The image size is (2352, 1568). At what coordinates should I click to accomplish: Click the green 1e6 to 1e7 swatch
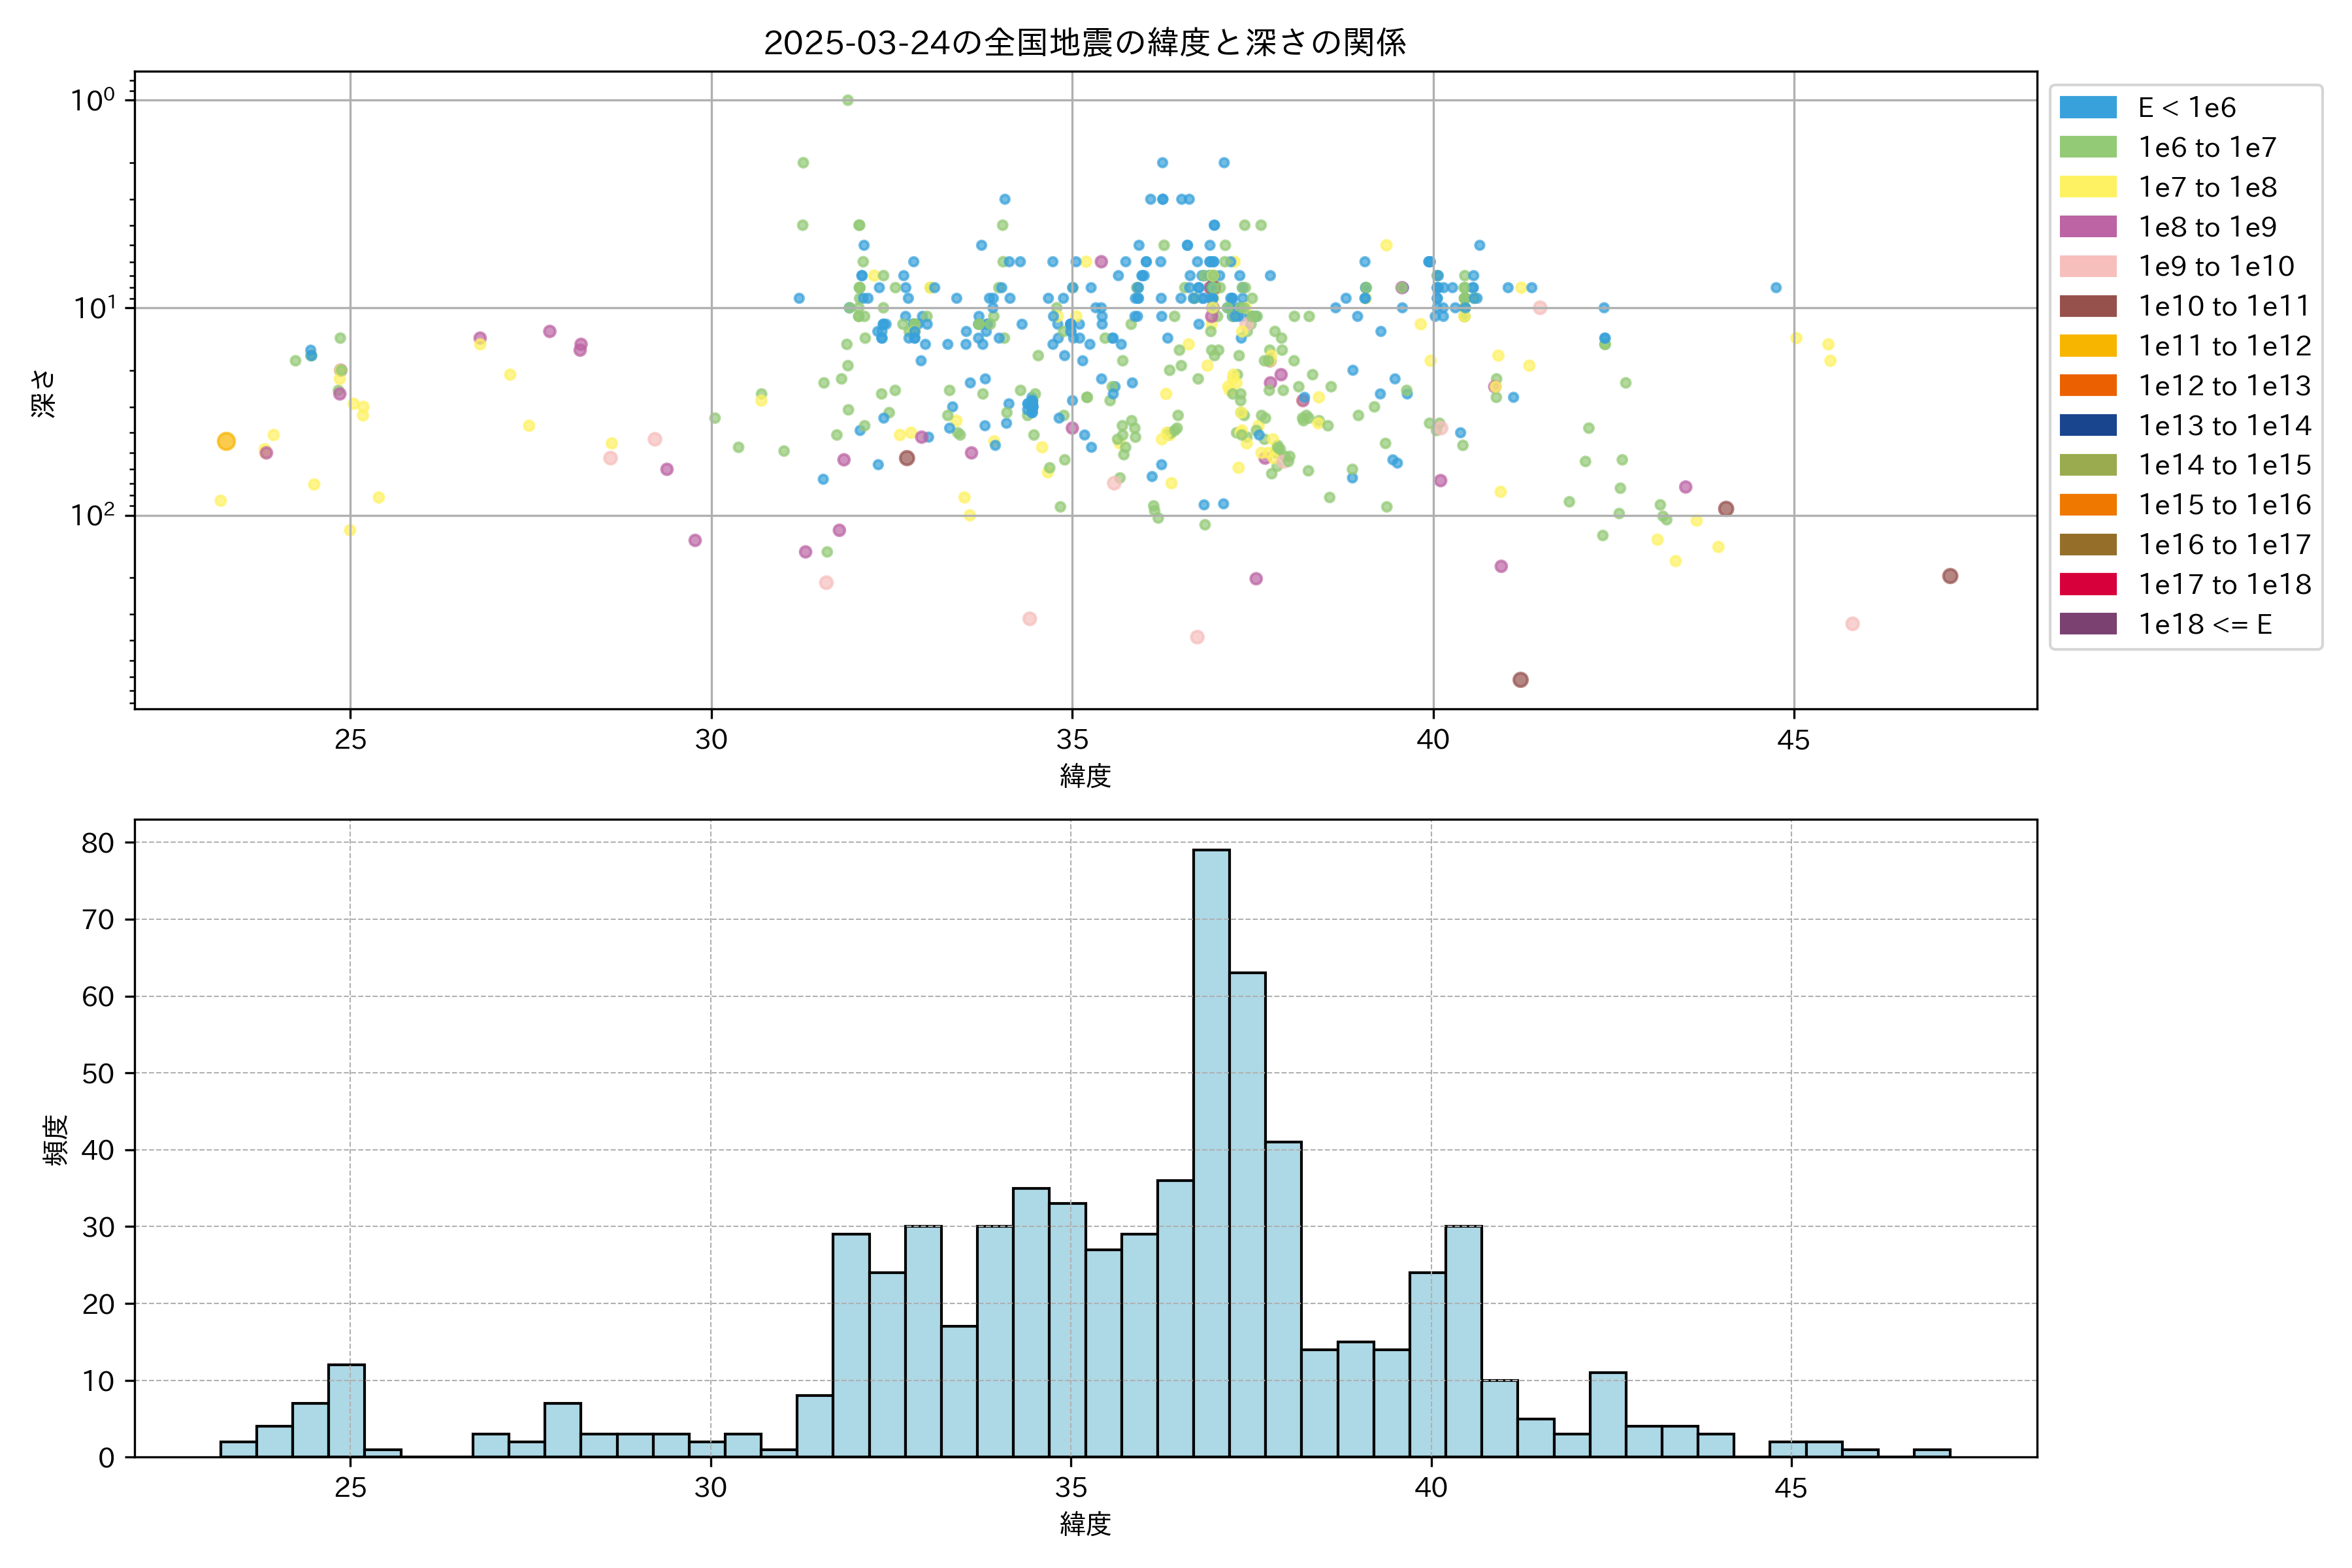[x=2087, y=148]
